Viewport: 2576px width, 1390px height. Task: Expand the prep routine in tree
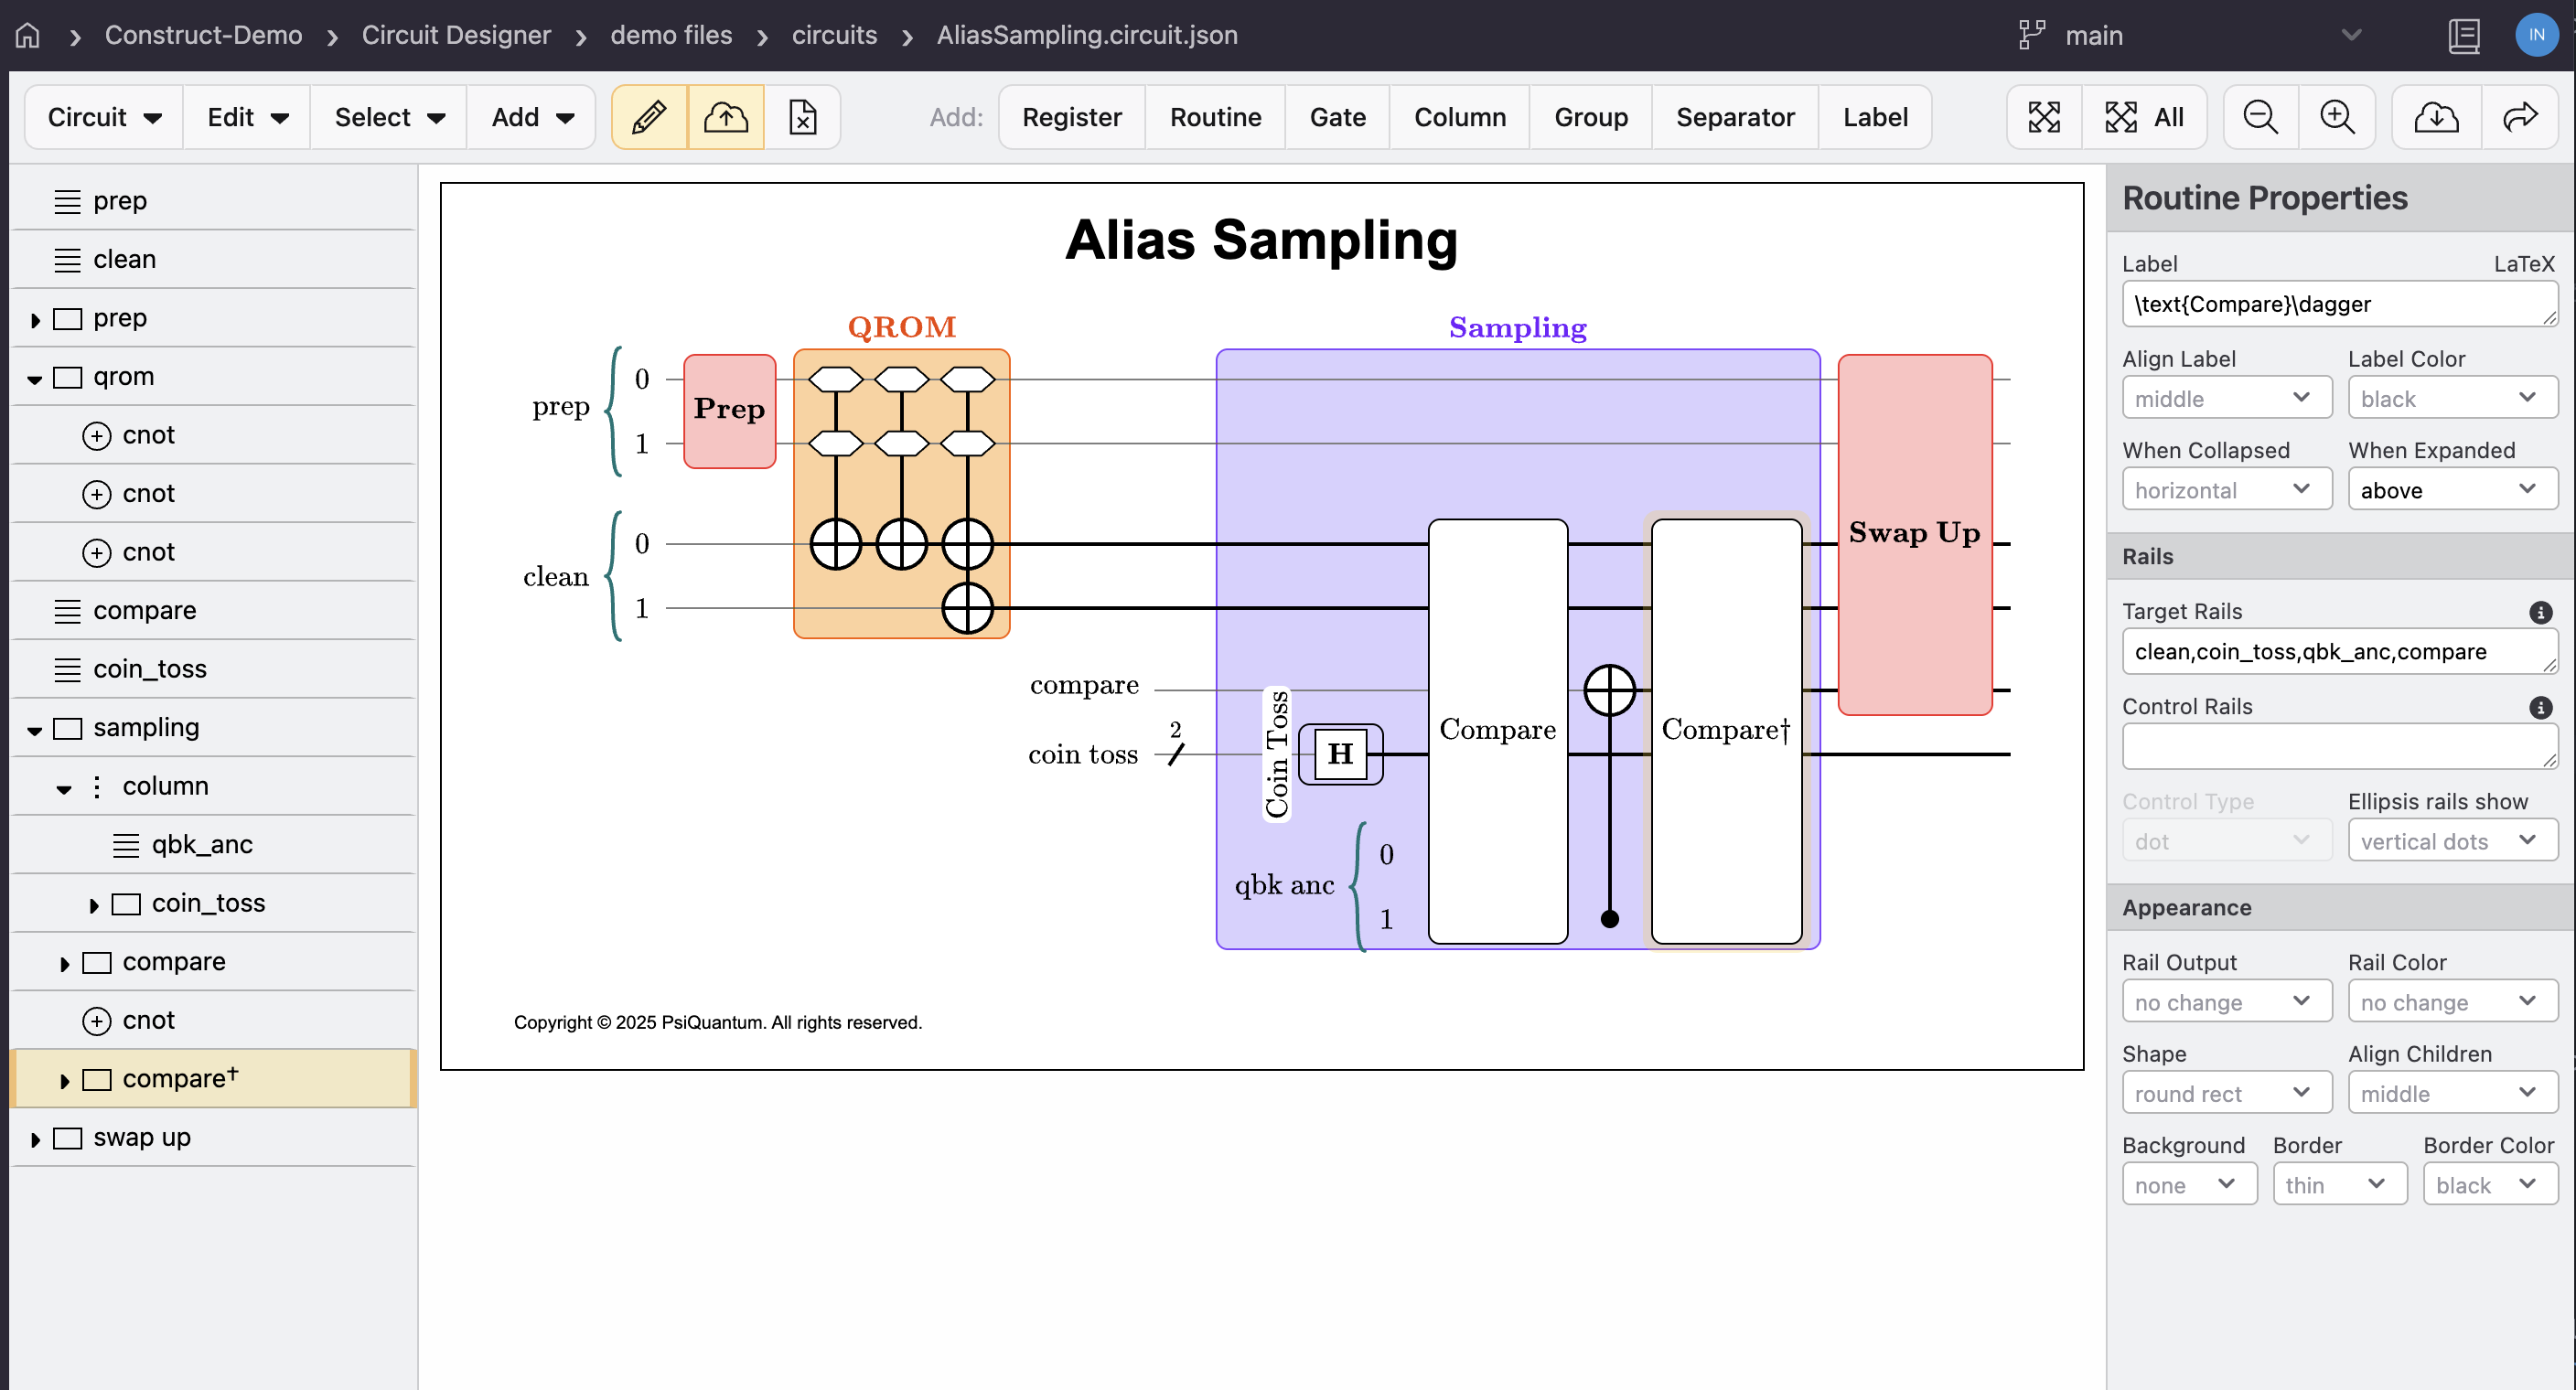pyautogui.click(x=36, y=320)
